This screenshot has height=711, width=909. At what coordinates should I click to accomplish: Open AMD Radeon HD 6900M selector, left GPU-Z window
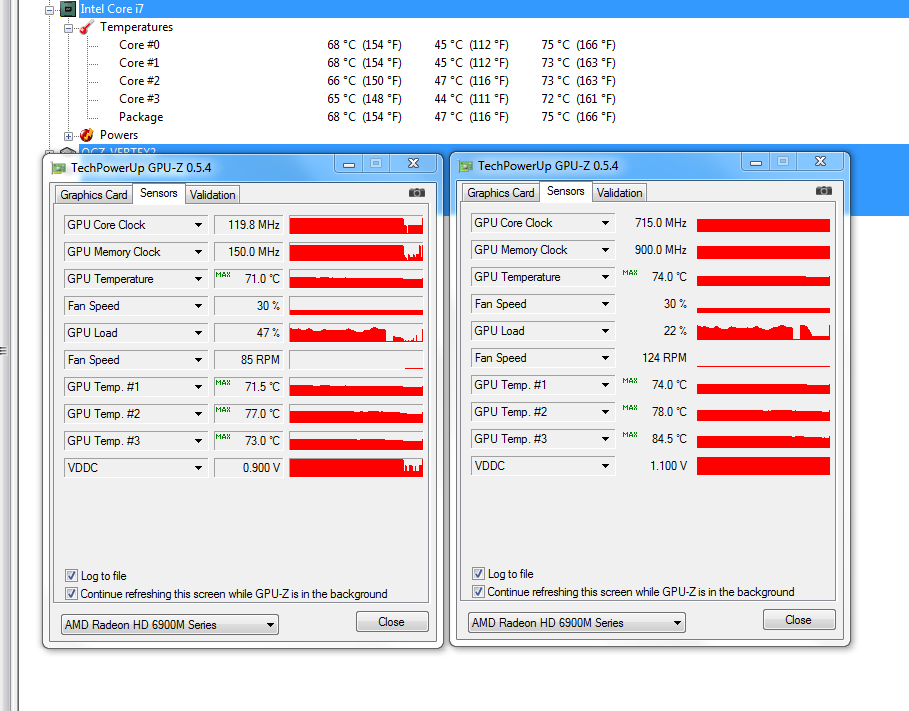(170, 625)
